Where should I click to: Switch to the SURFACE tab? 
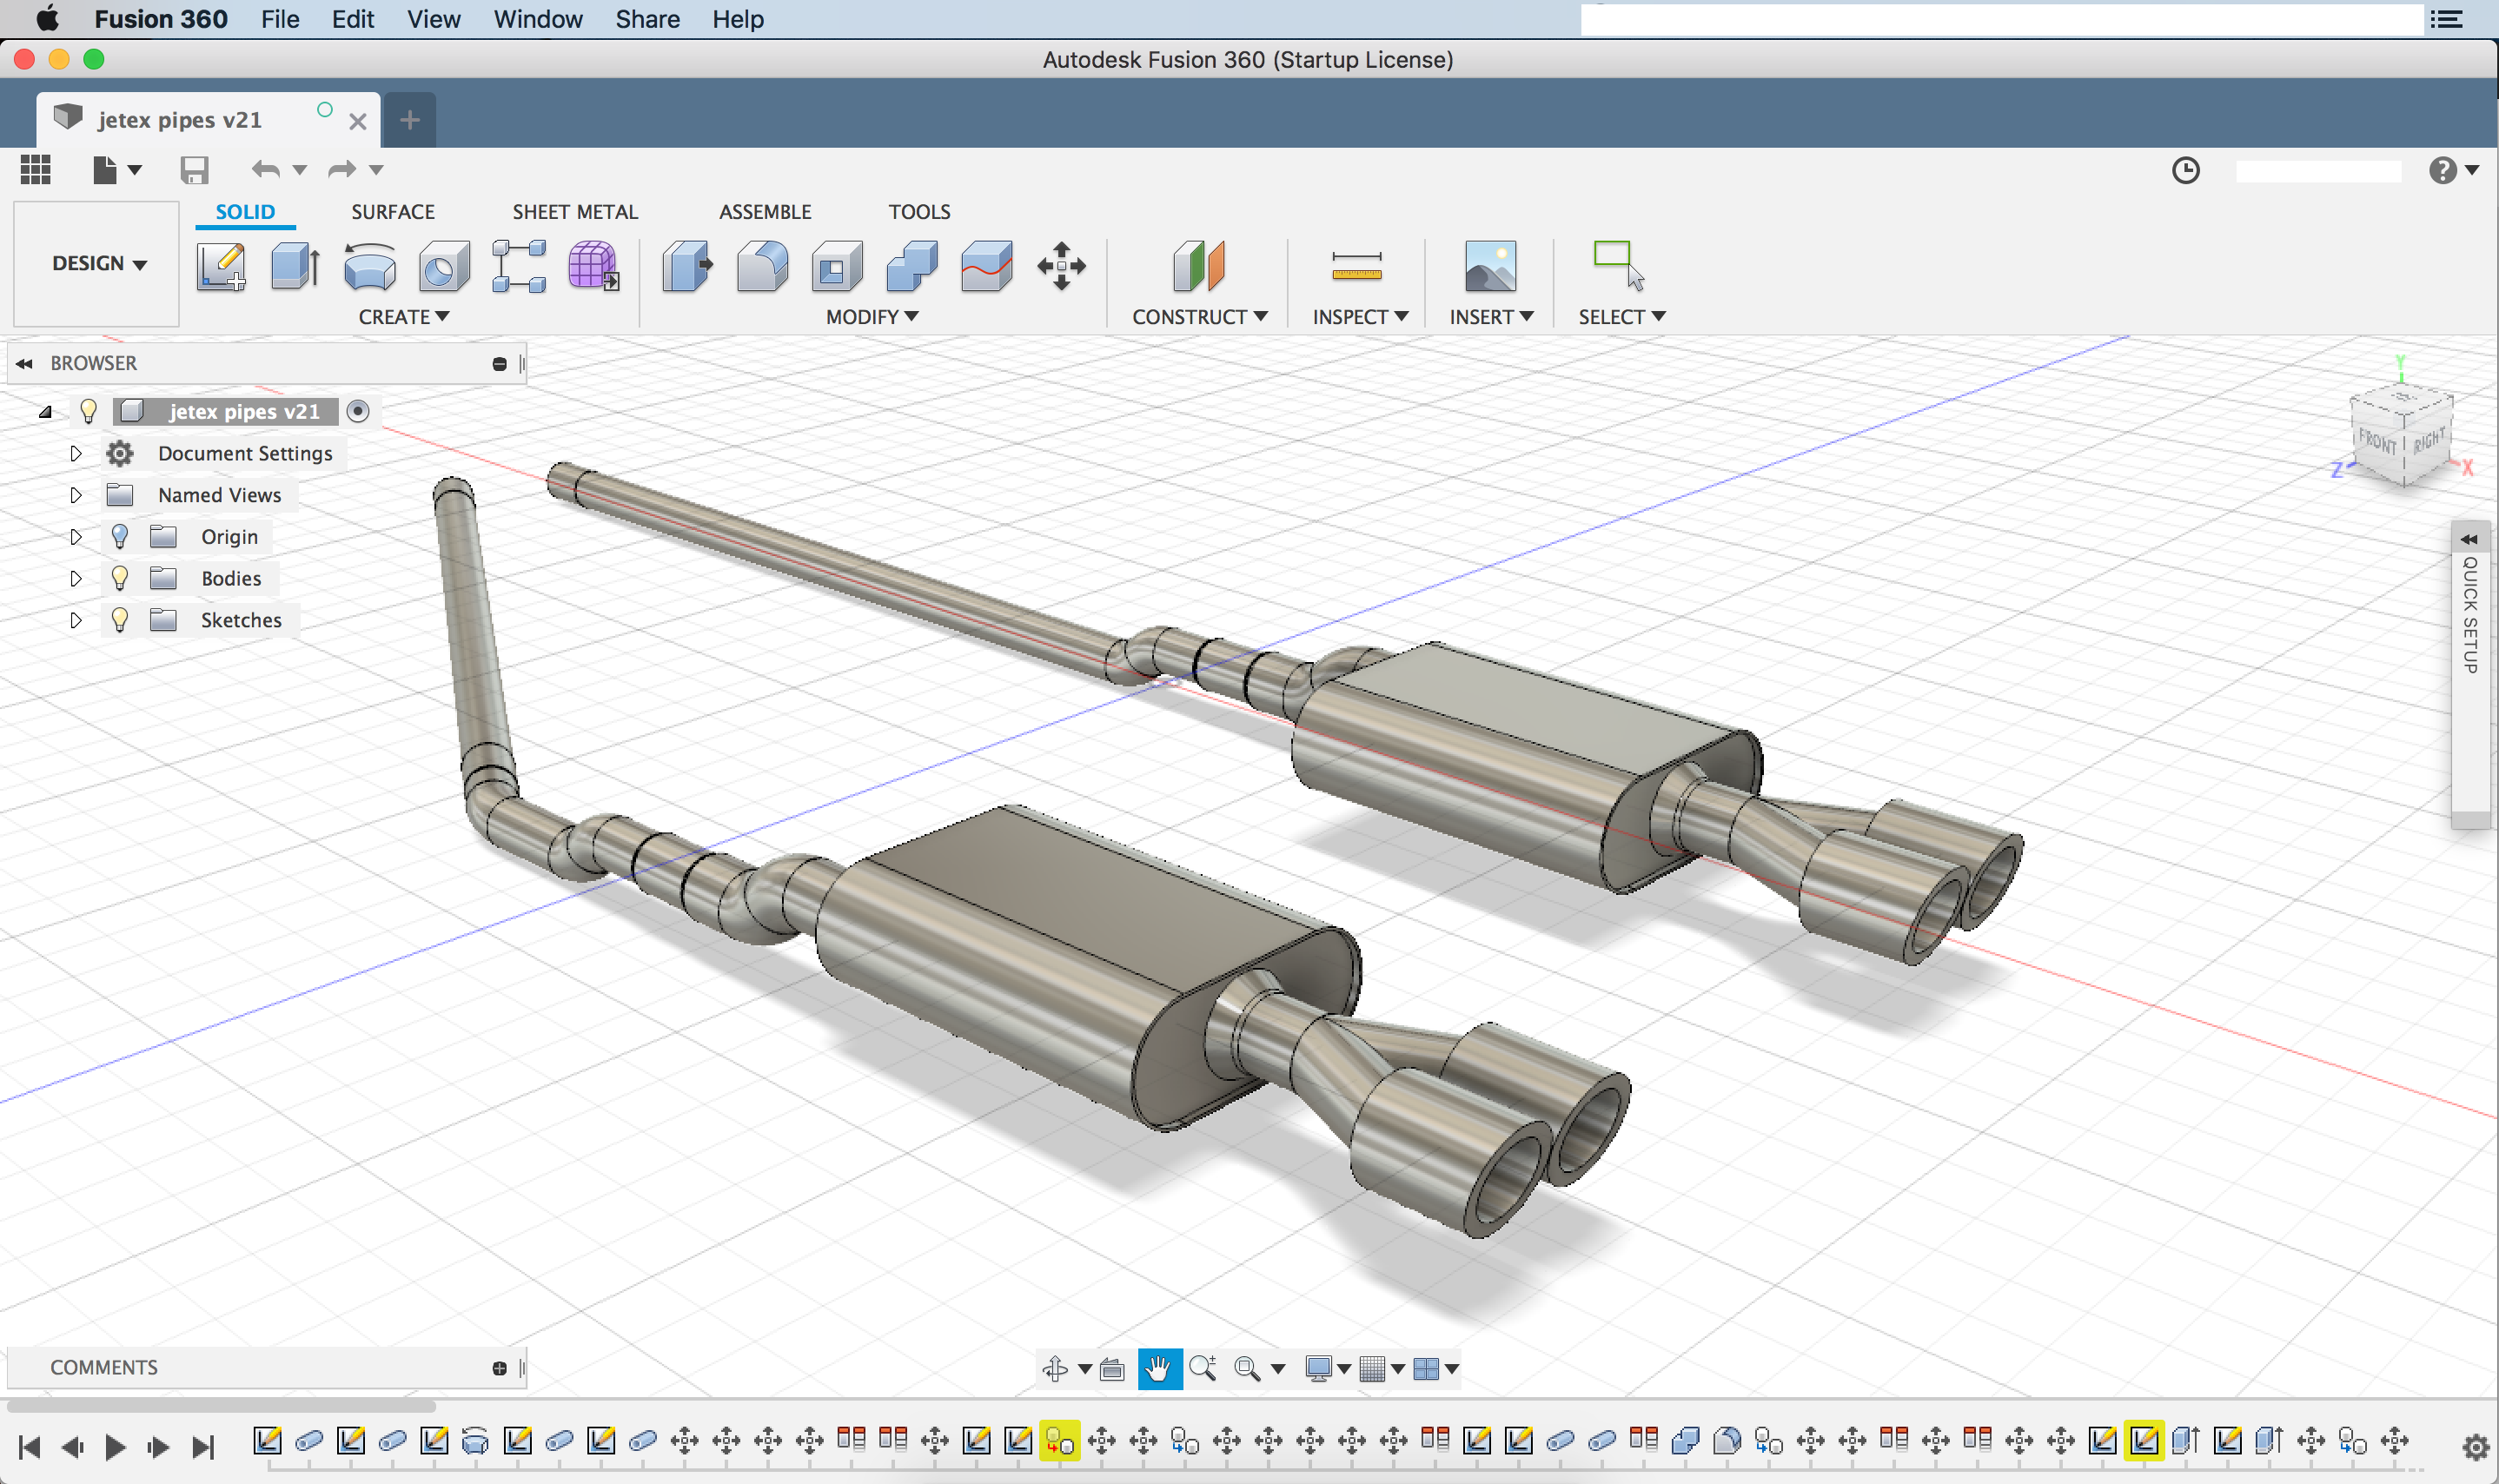pos(392,212)
